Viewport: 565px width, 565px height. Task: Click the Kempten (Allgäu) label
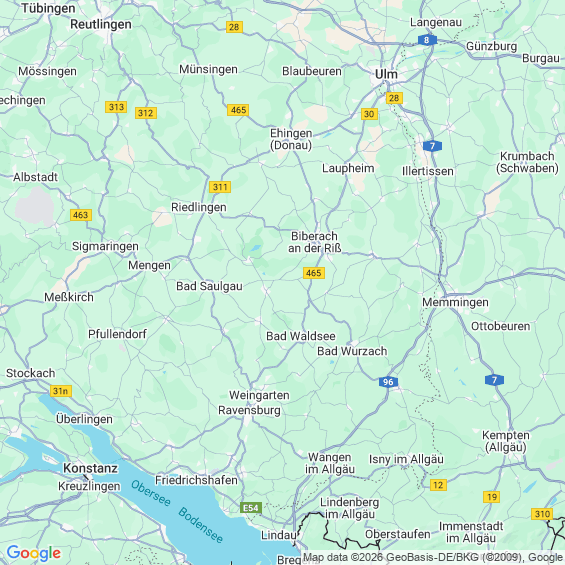(506, 441)
